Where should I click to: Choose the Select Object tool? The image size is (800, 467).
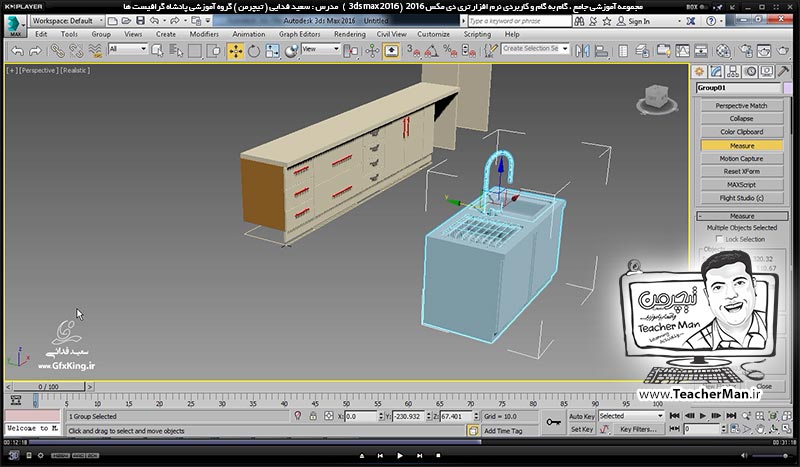coord(157,51)
